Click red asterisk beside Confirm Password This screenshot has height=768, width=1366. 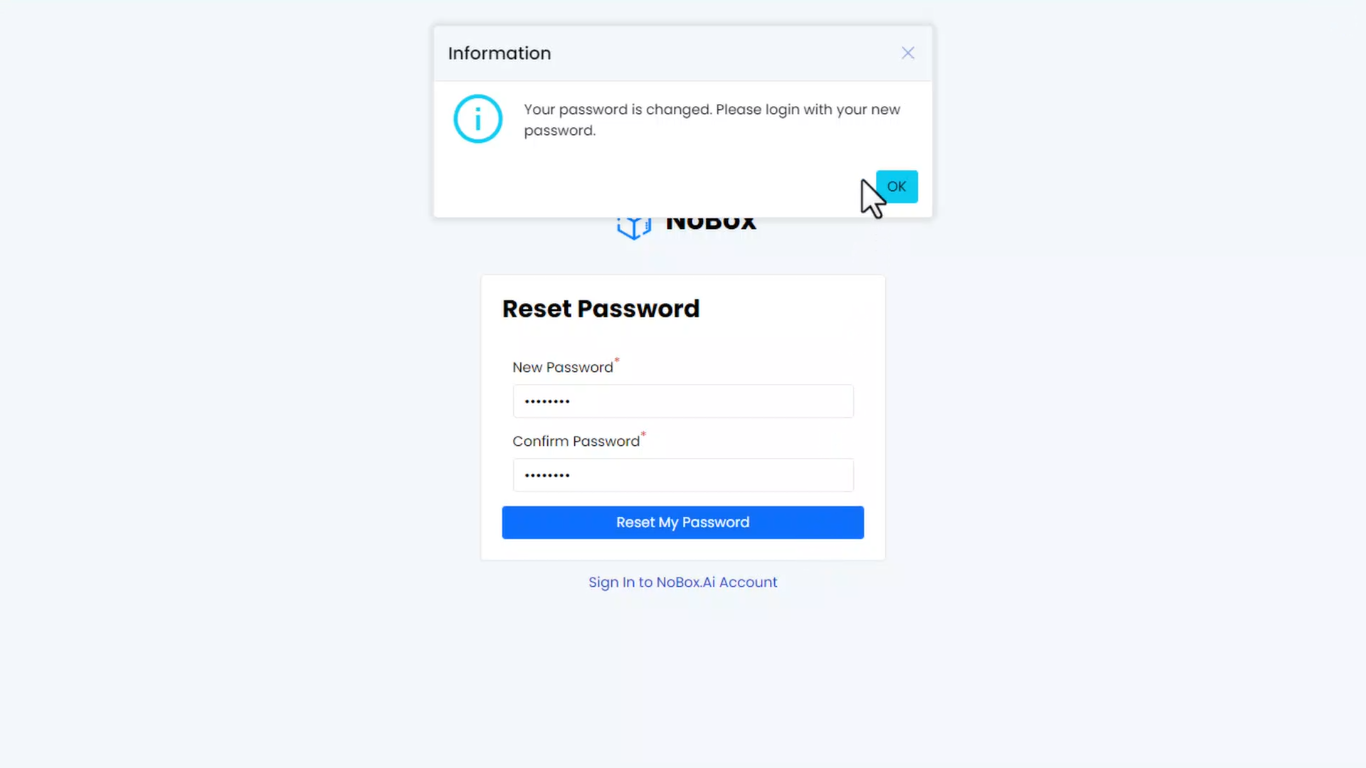[643, 435]
